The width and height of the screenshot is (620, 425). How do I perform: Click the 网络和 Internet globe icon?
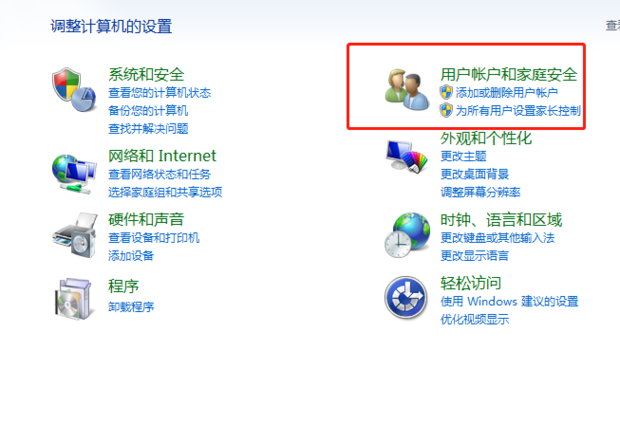pyautogui.click(x=74, y=174)
